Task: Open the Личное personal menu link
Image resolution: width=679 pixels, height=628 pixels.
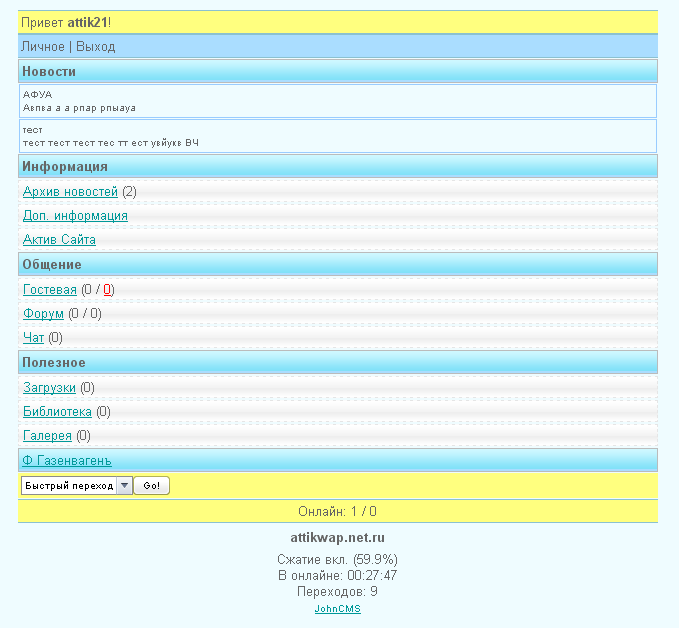Action: (x=42, y=47)
